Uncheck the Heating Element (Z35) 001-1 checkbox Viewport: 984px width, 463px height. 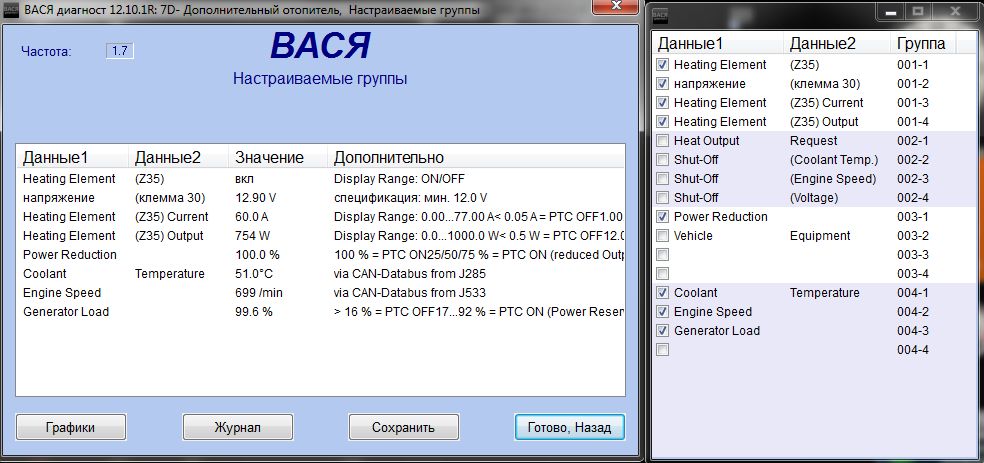click(662, 65)
